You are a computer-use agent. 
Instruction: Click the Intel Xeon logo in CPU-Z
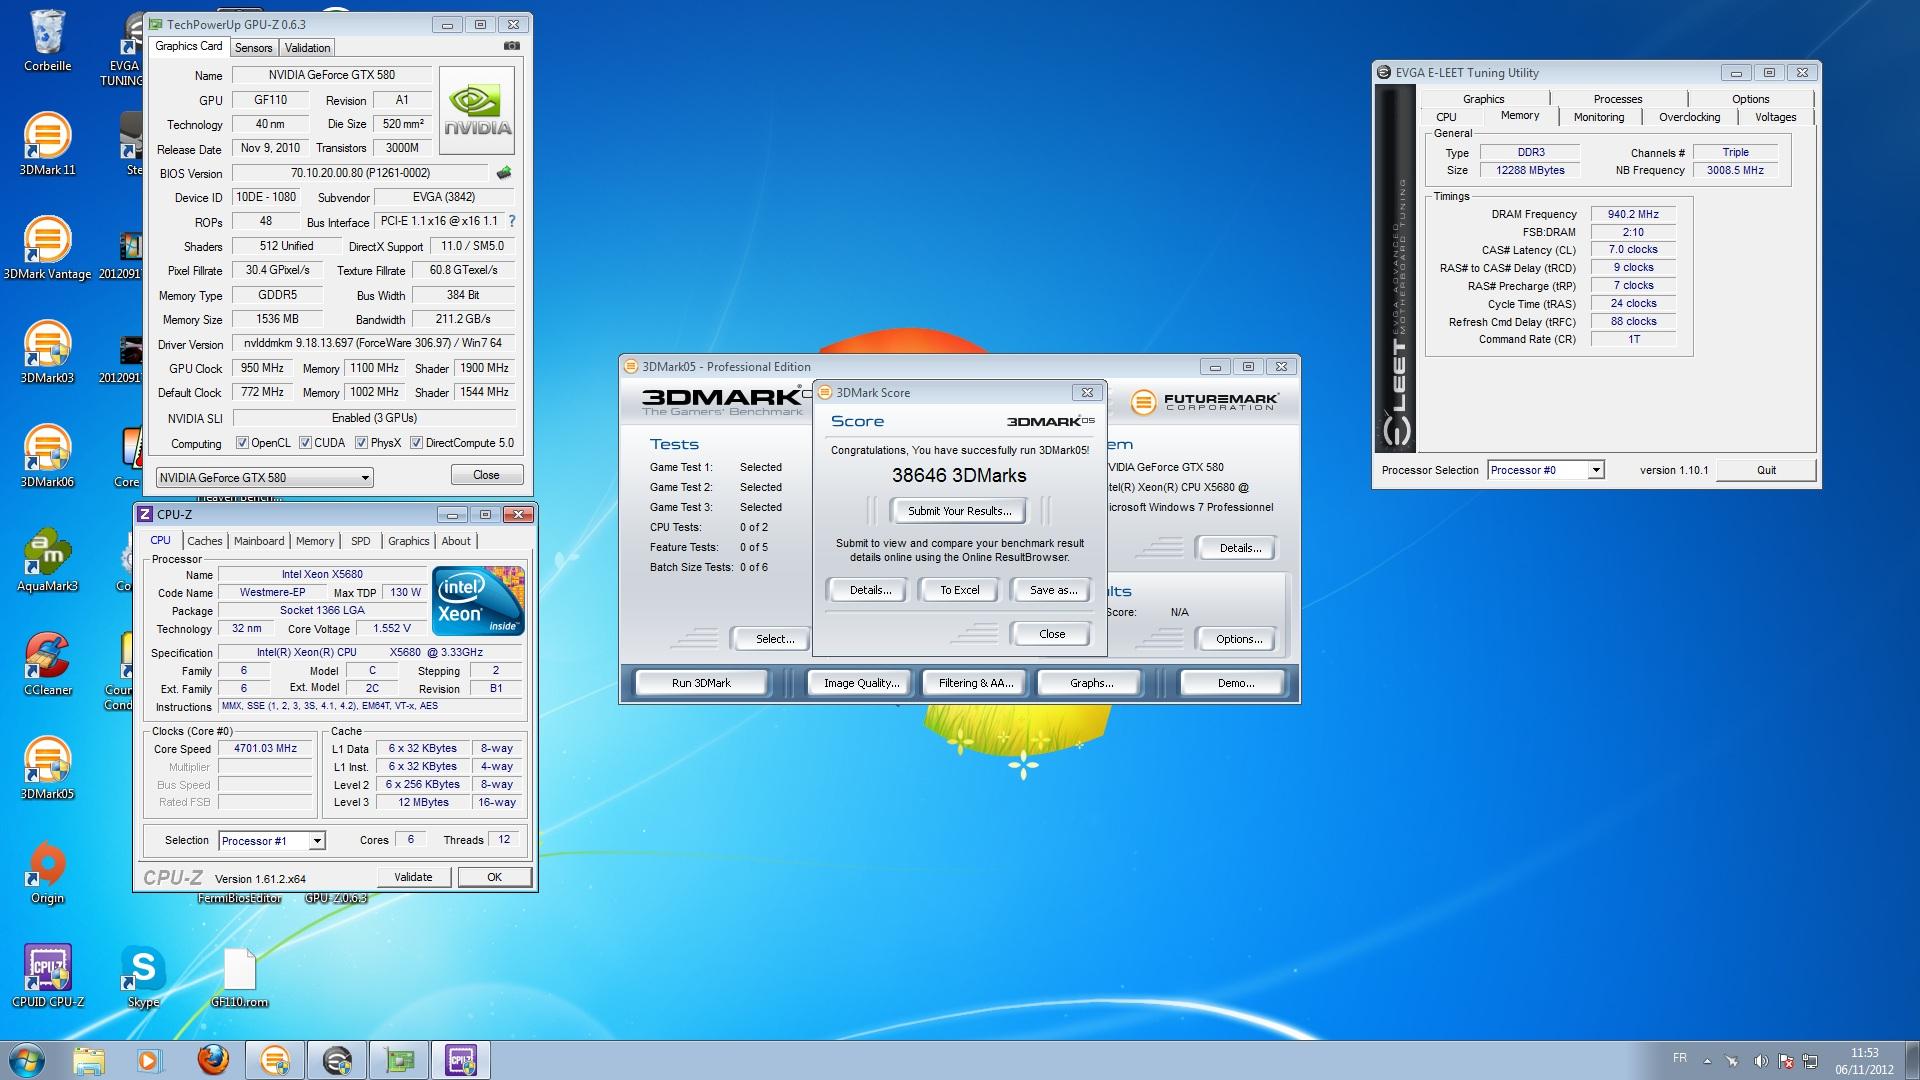coord(478,601)
